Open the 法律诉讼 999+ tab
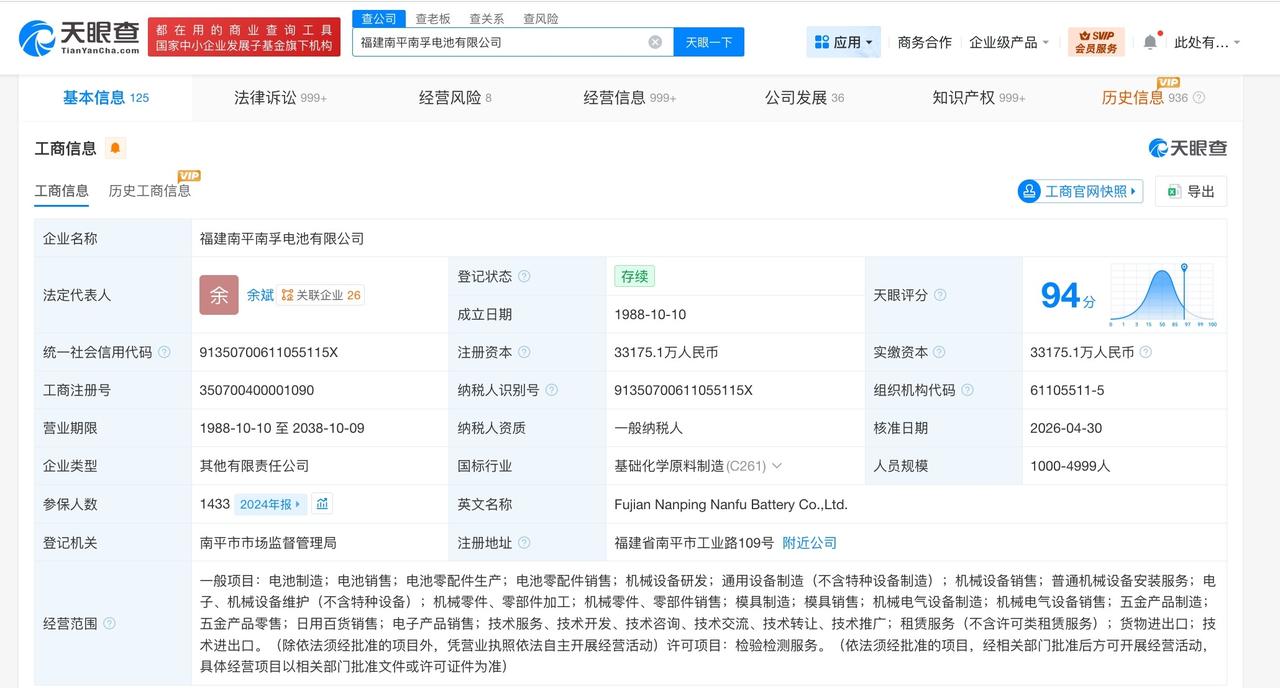Screen dimensions: 1280x688 click(281, 98)
